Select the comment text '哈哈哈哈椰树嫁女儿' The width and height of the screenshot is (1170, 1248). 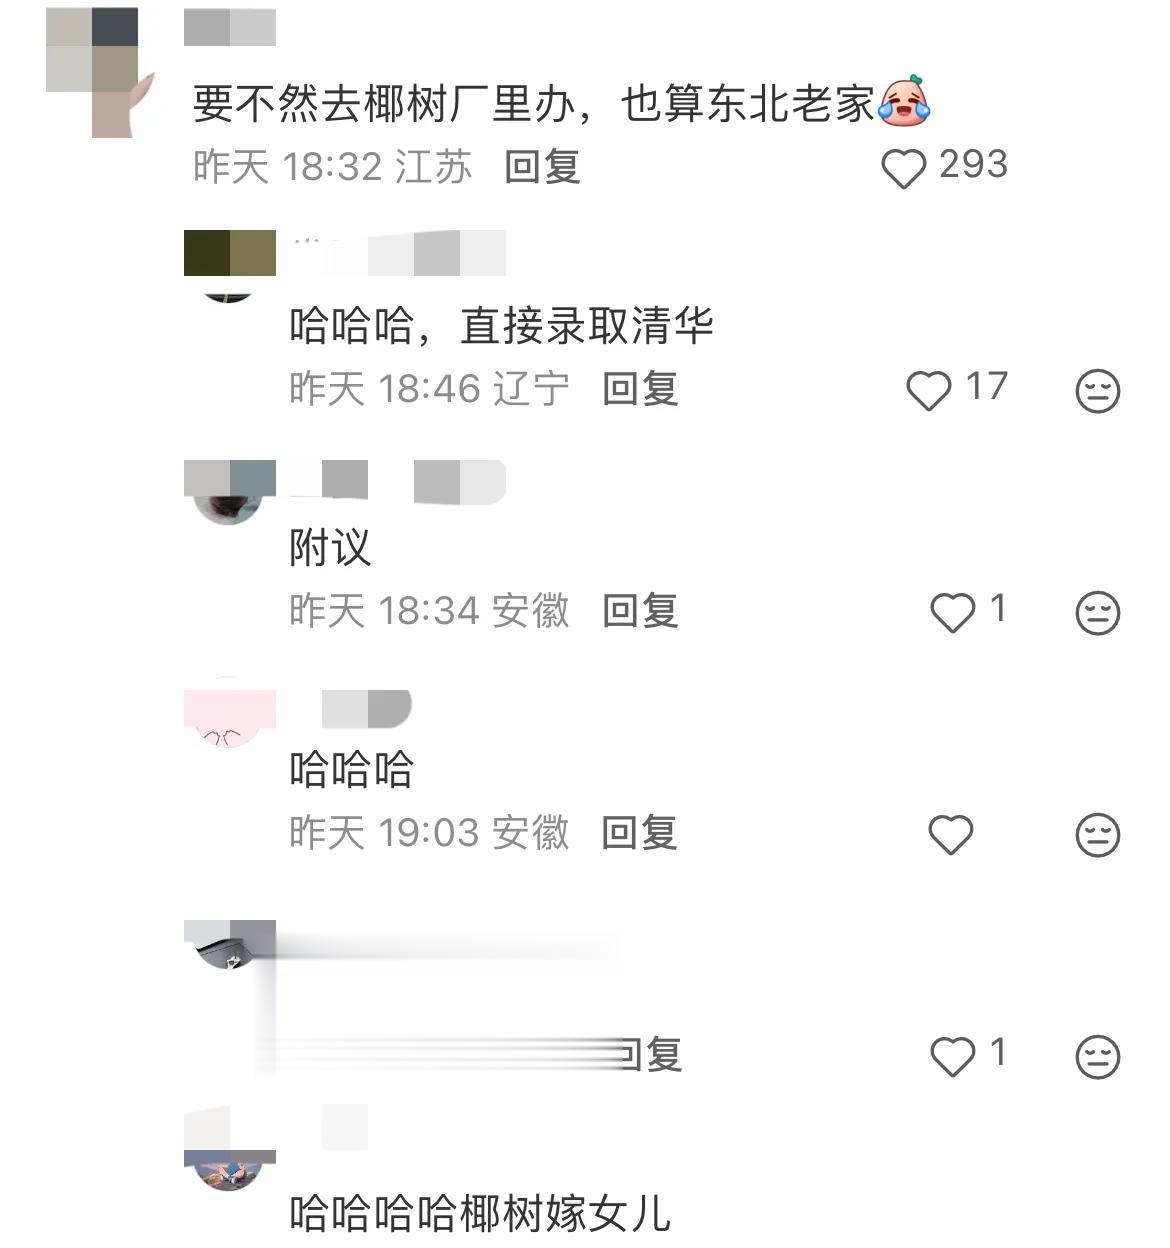479,1213
